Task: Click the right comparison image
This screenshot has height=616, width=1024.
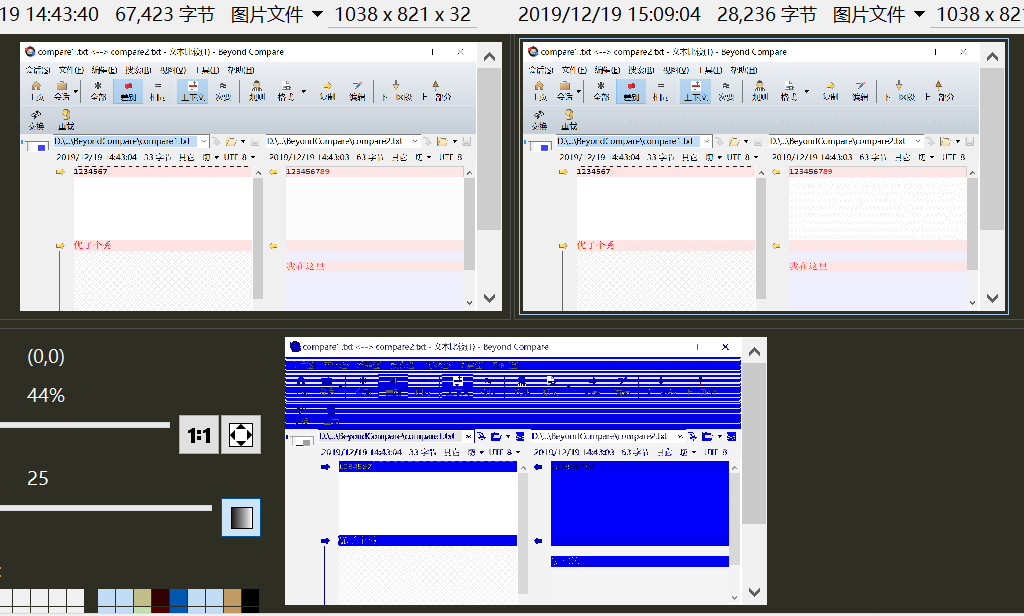Action: coord(751,176)
